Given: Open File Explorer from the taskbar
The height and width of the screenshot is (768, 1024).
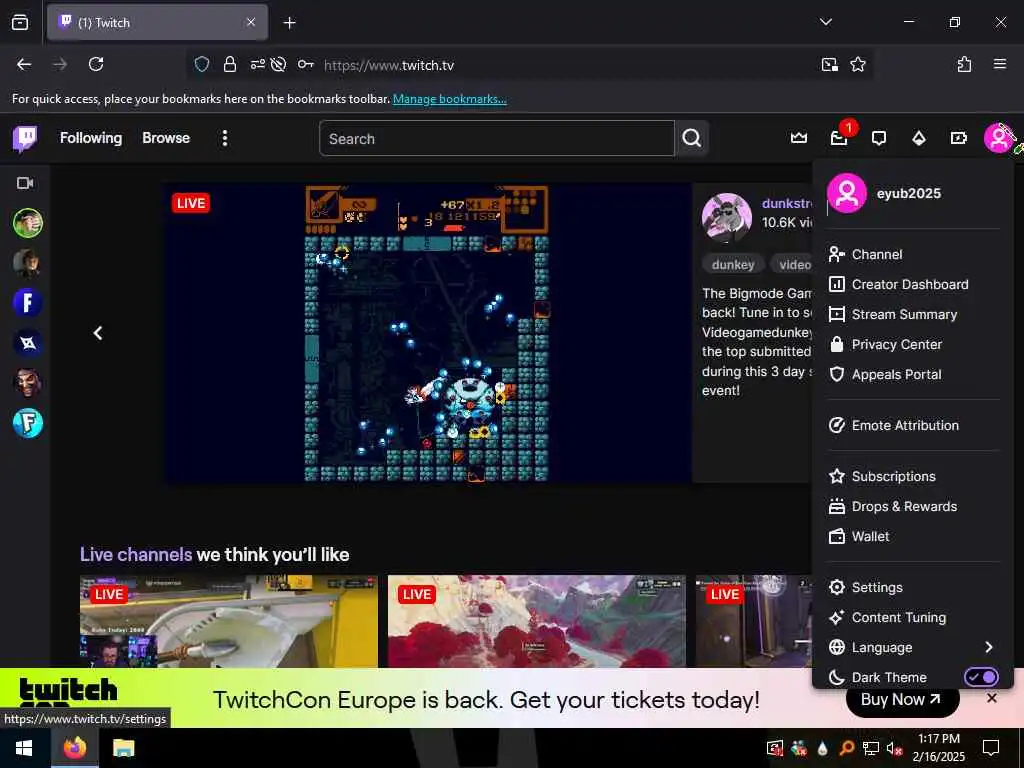Looking at the screenshot, I should [x=123, y=748].
